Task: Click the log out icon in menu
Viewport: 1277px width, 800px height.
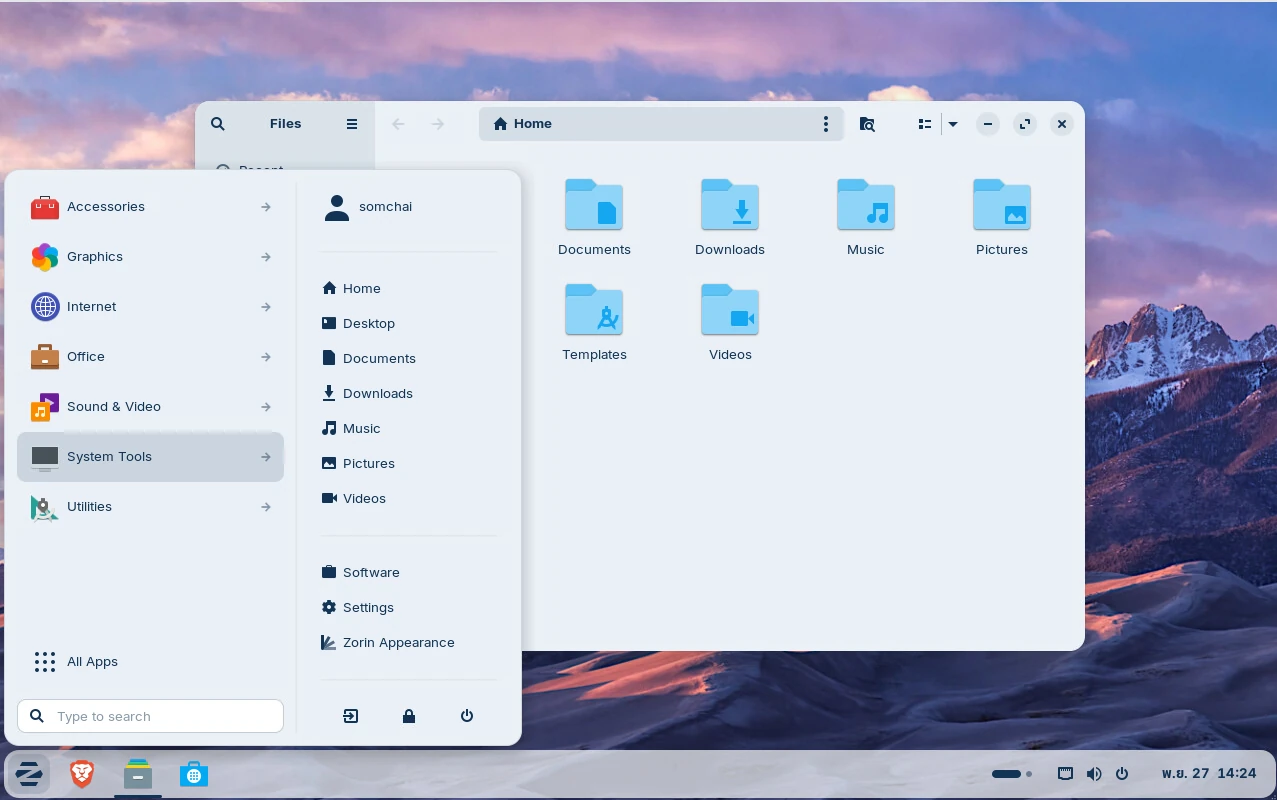Action: 350,716
